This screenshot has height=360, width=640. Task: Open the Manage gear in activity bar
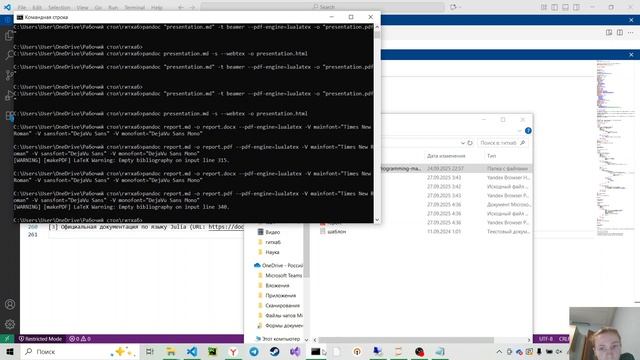tap(10, 324)
